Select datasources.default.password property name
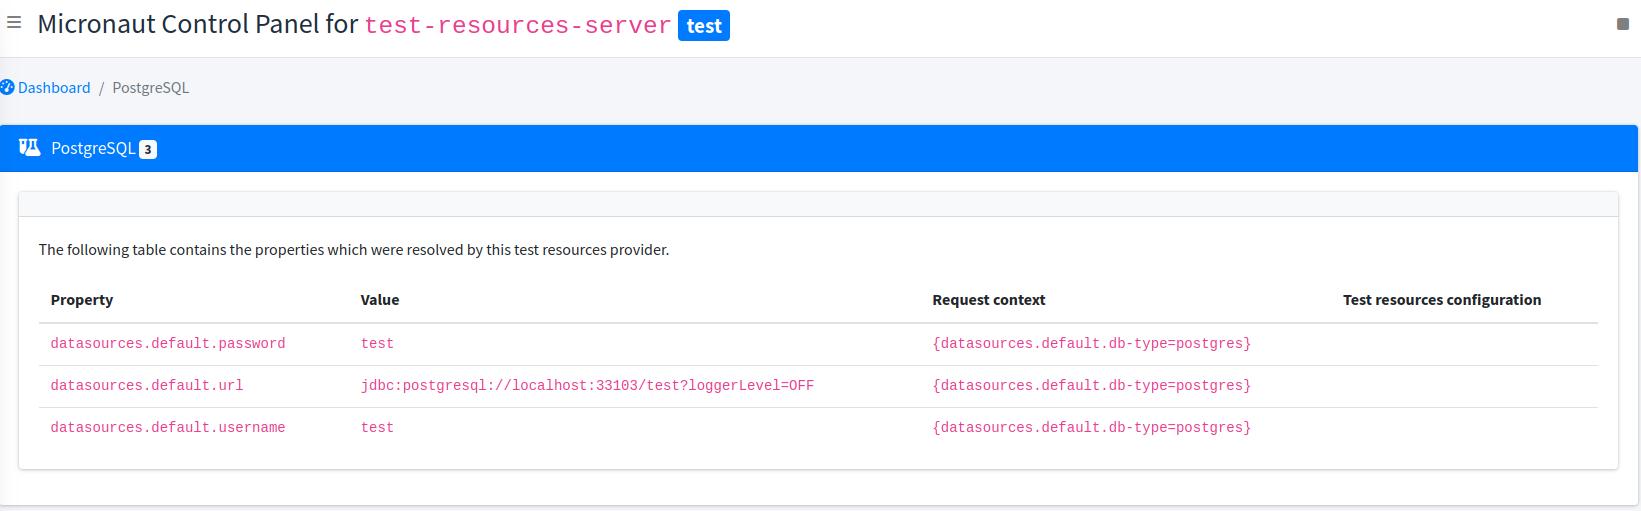 (x=168, y=344)
